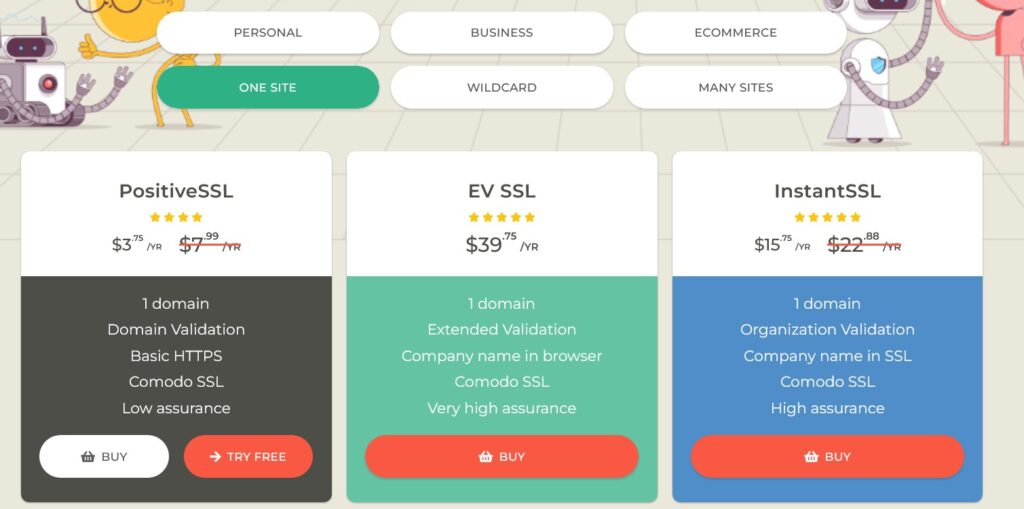Click the EV SSL five-star rating
Viewport: 1024px width, 509px height.
tap(502, 217)
